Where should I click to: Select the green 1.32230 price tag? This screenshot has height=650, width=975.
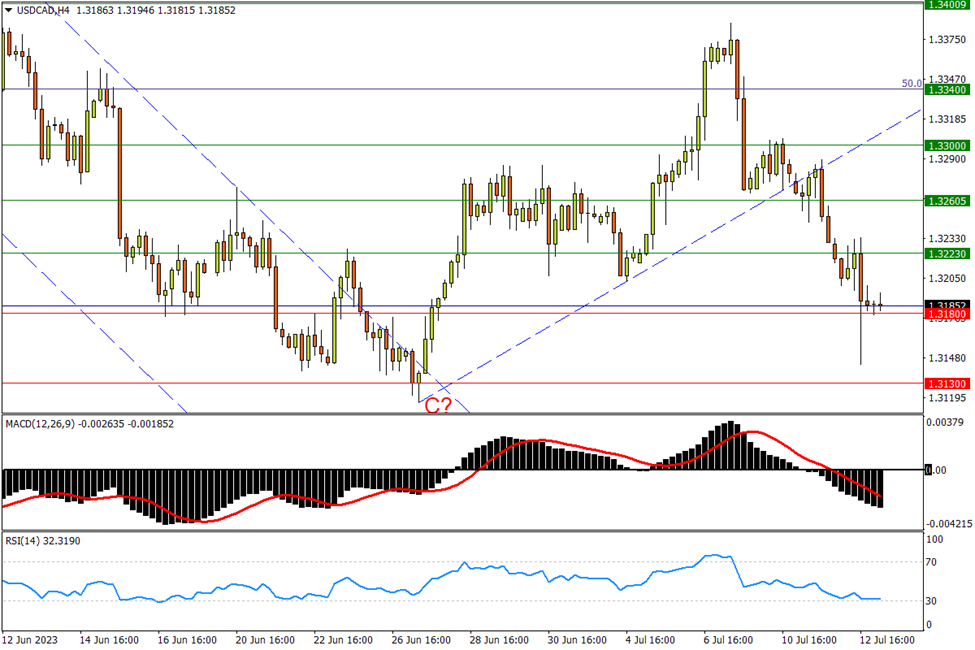pos(946,254)
